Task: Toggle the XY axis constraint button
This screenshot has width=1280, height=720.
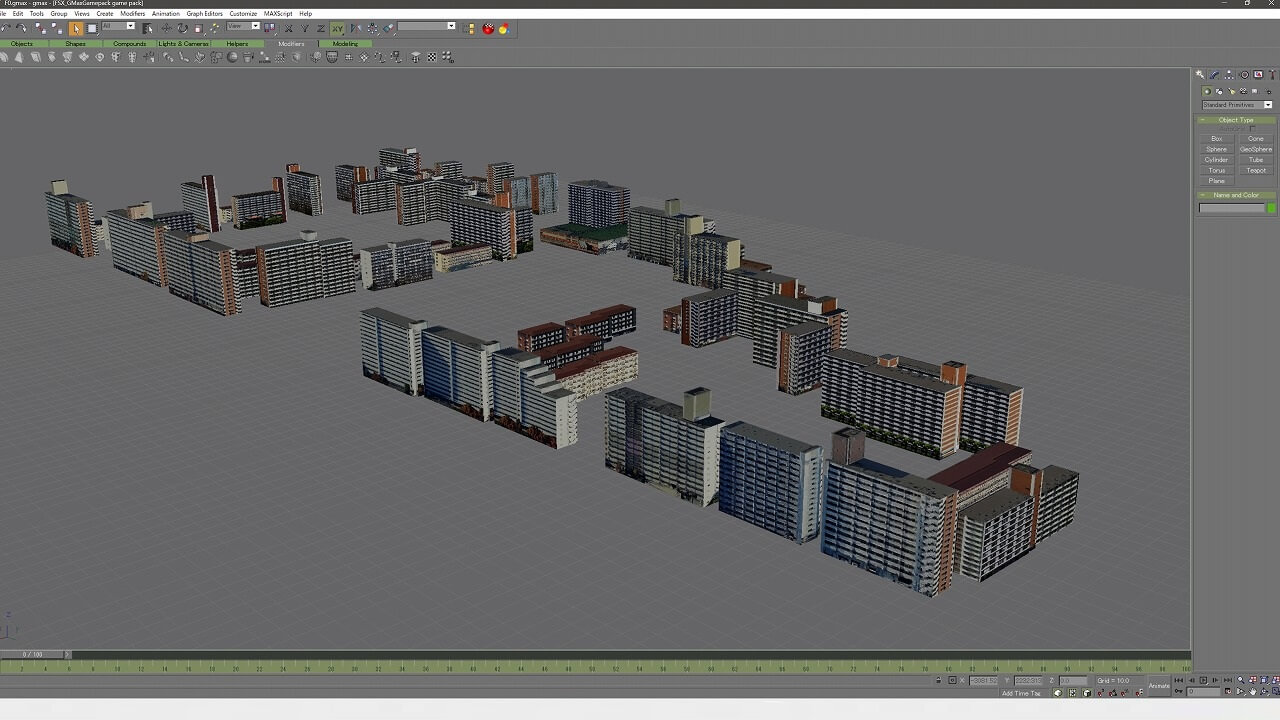Action: [x=337, y=28]
